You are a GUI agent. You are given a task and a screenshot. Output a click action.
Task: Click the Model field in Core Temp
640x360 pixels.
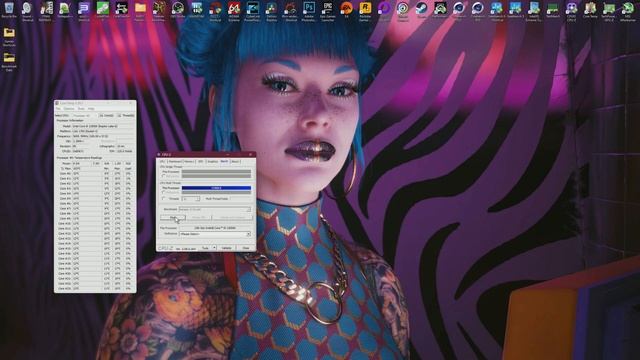click(104, 126)
